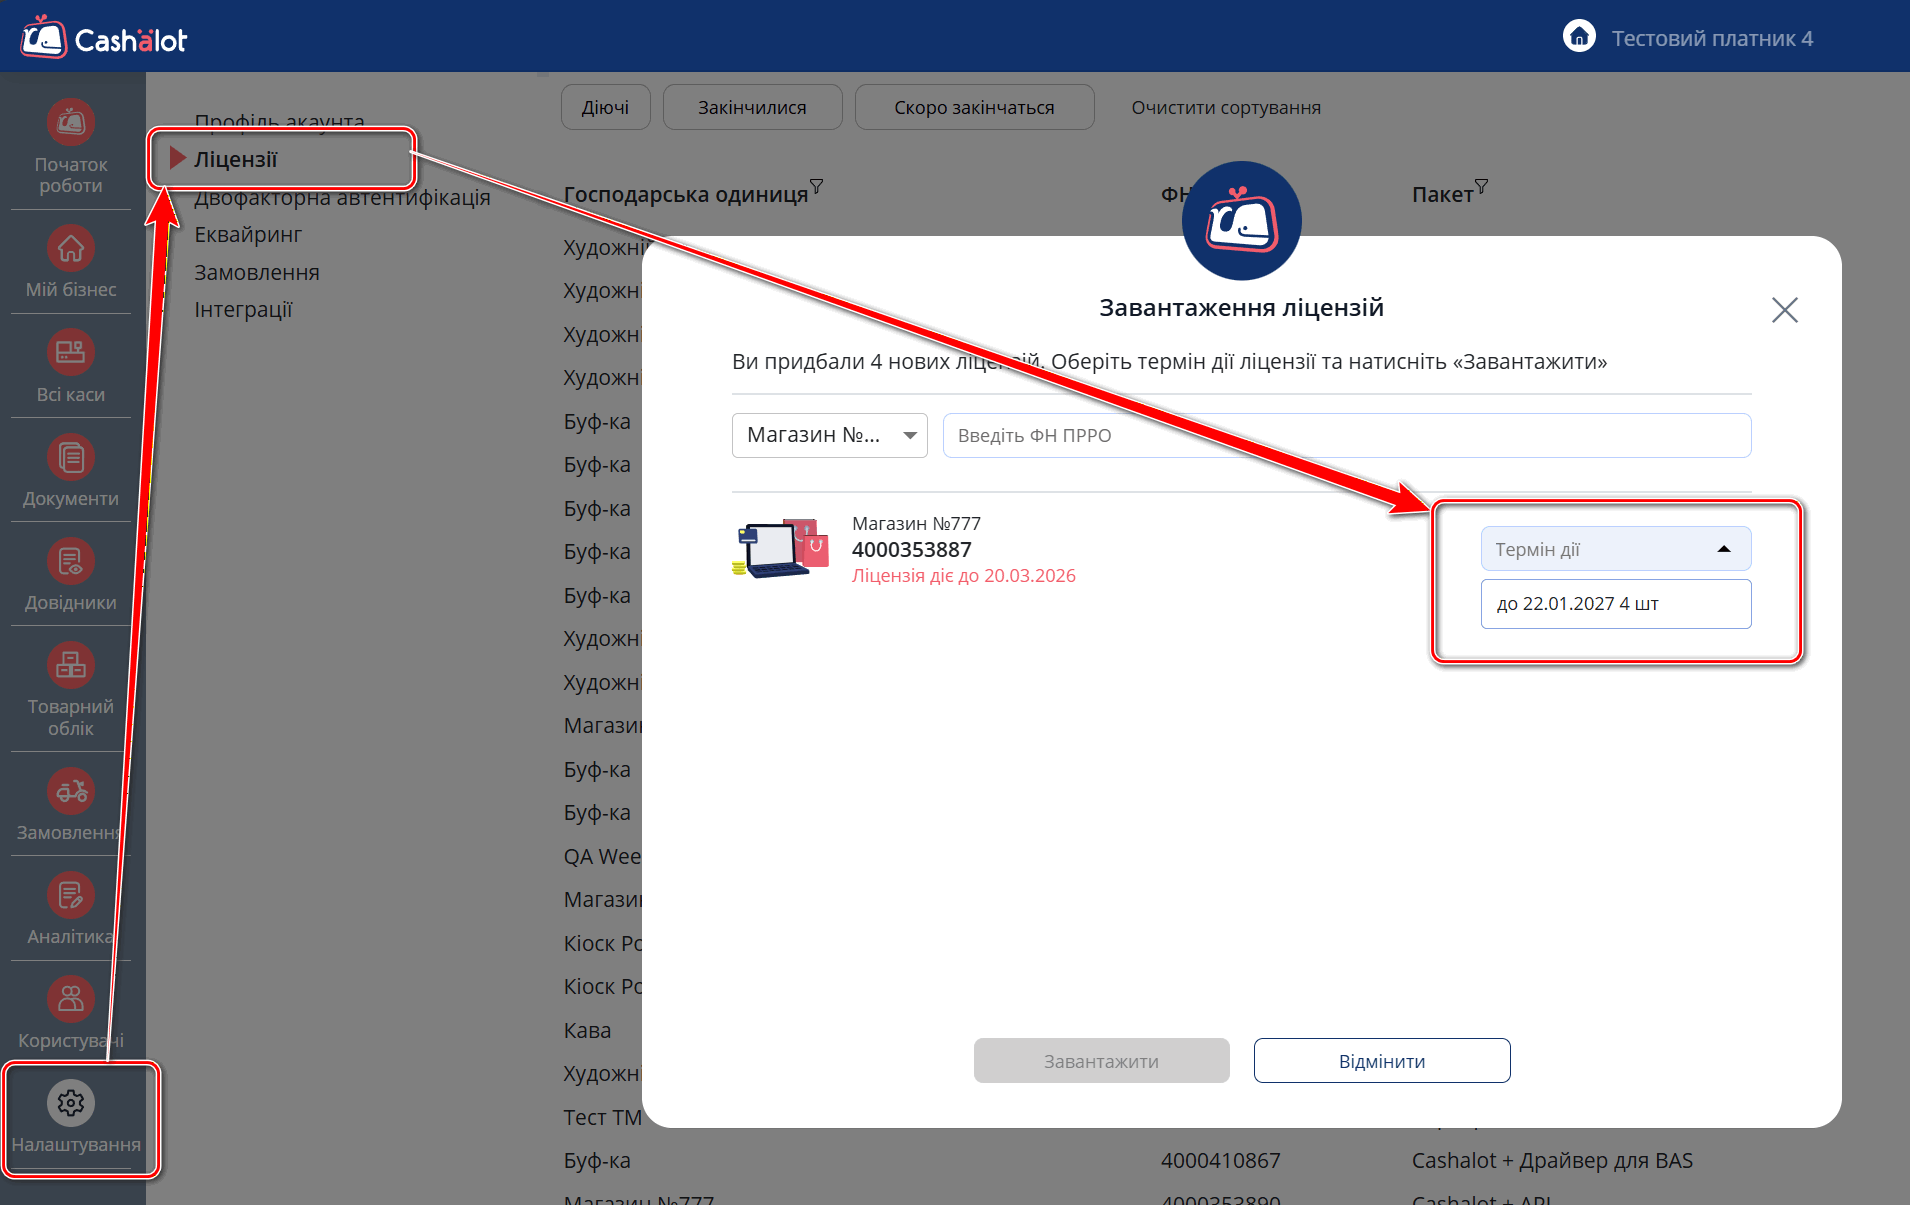Close the Завантаження ліцензій dialog
1910x1205 pixels.
coord(1784,310)
